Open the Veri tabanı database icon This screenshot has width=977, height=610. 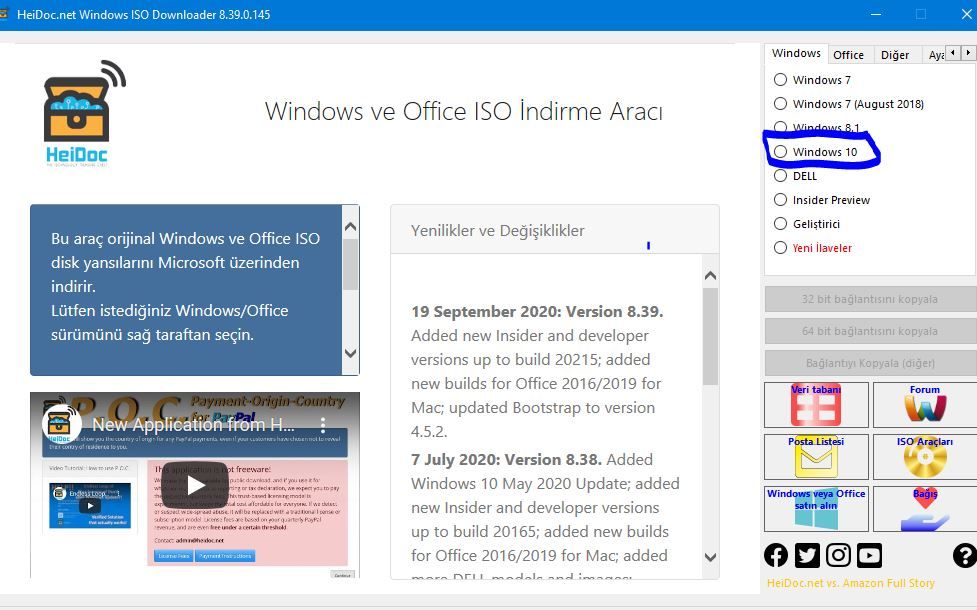pyautogui.click(x=816, y=405)
